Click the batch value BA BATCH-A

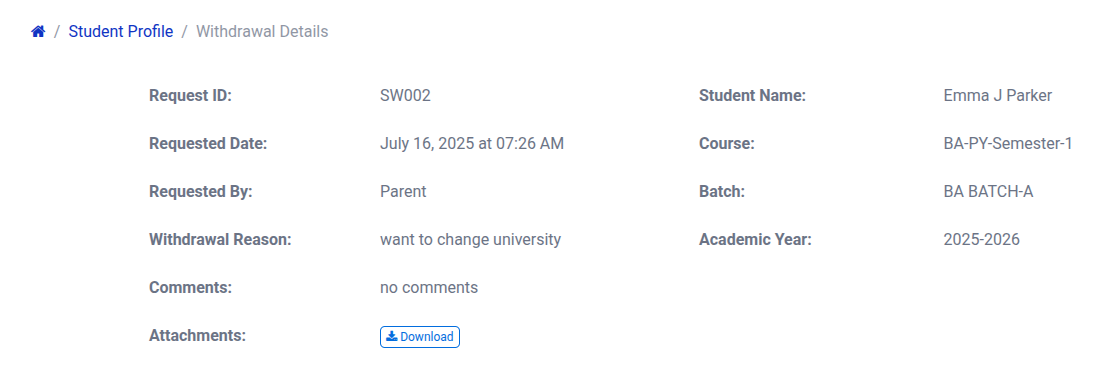point(988,191)
